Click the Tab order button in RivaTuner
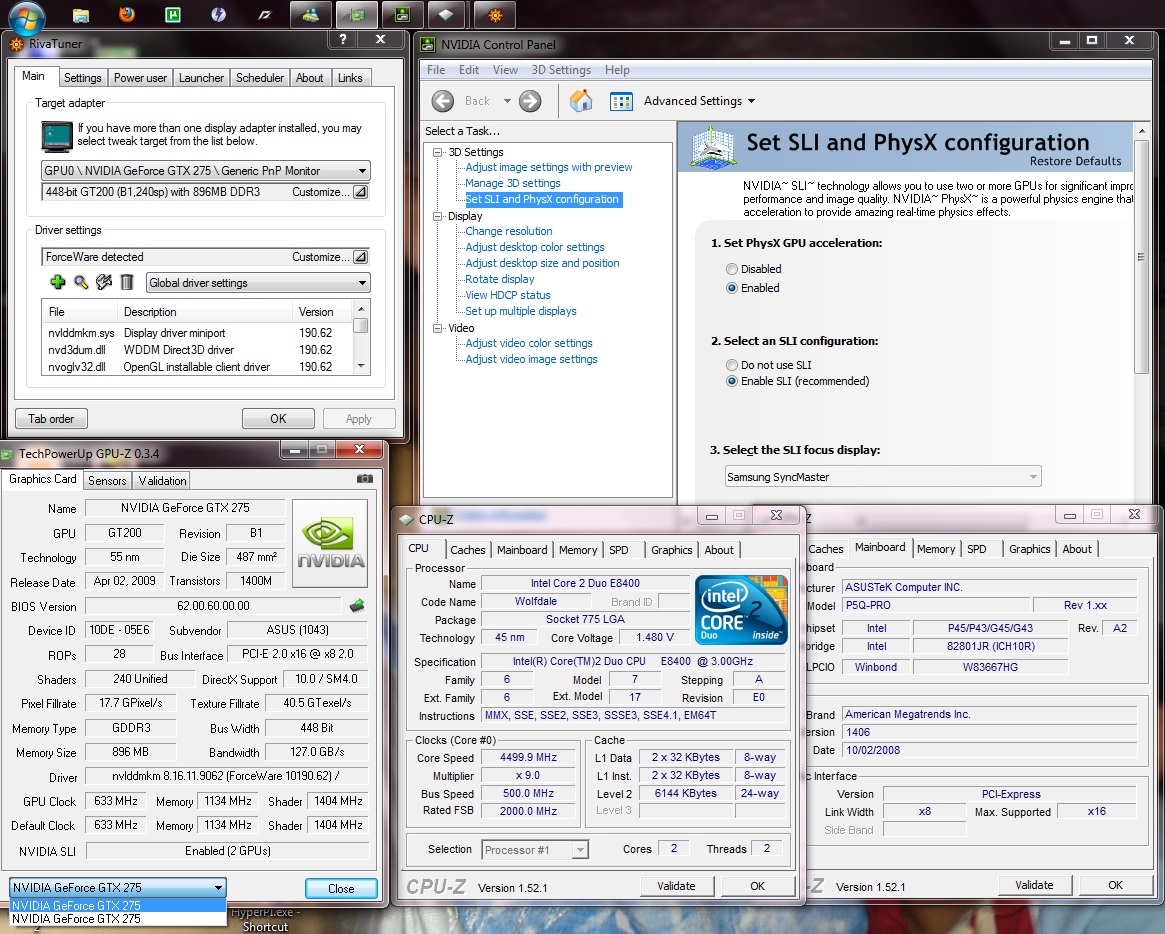1165x934 pixels. 51,419
